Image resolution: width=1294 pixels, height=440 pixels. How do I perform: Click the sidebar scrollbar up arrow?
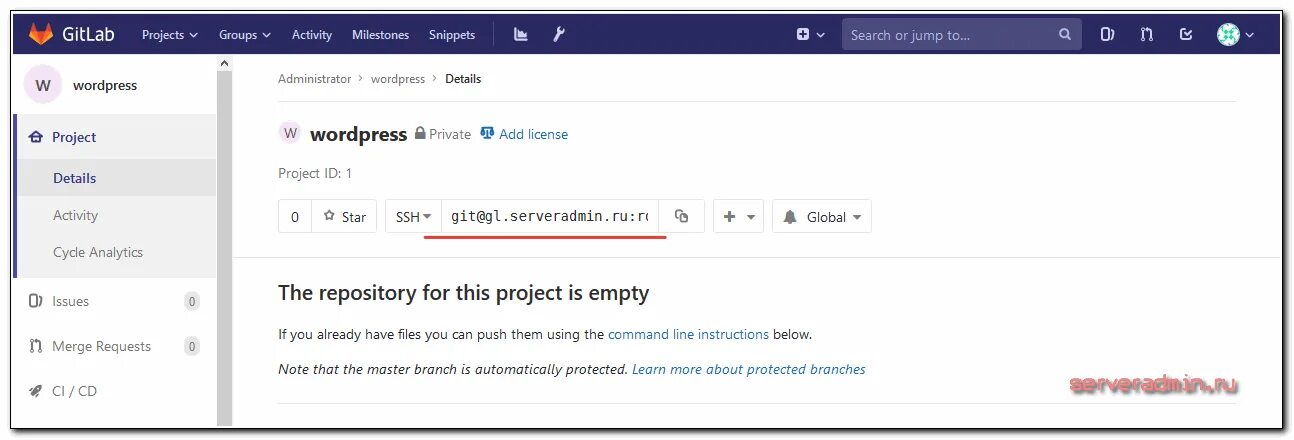(x=224, y=63)
